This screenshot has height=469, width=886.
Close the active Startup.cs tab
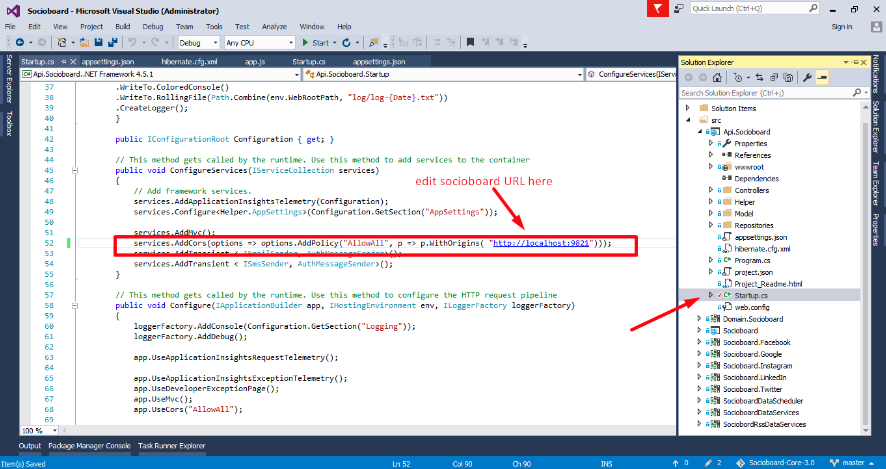73,62
